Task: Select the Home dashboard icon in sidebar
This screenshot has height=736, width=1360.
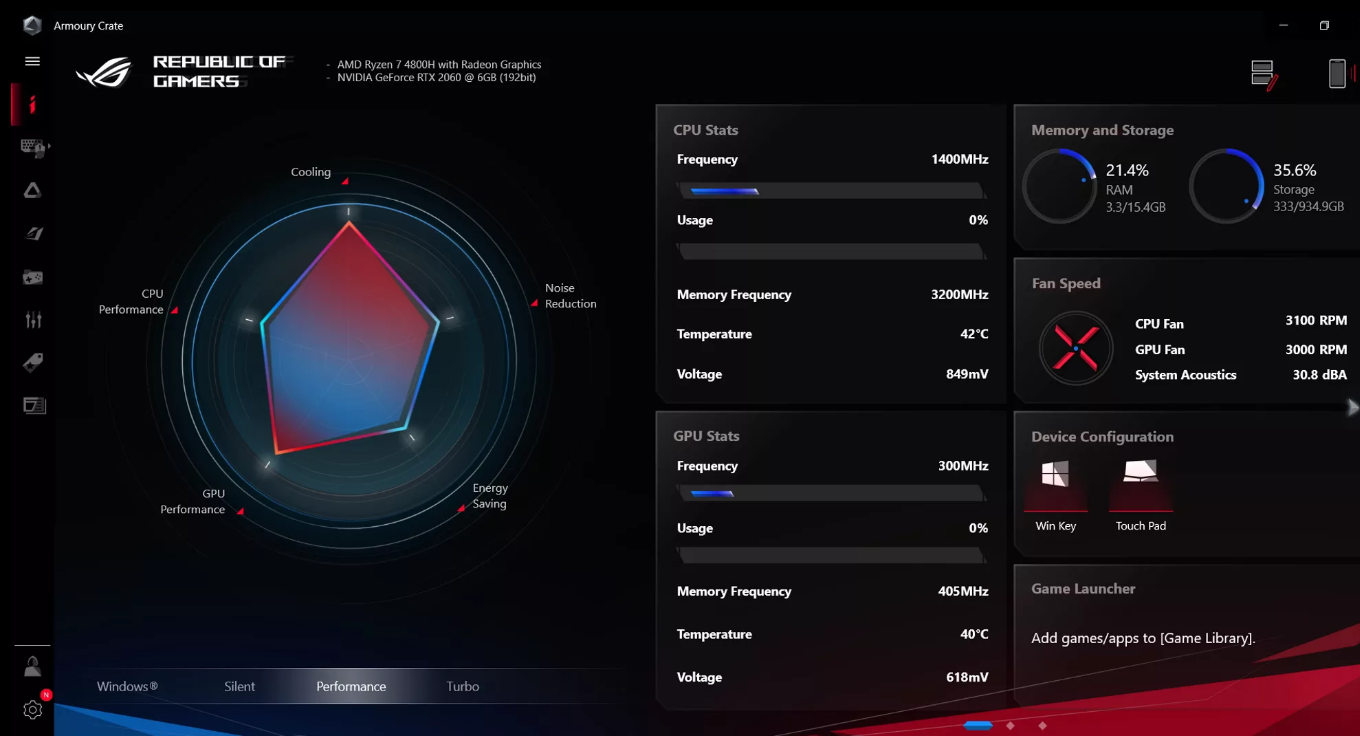Action: (33, 104)
